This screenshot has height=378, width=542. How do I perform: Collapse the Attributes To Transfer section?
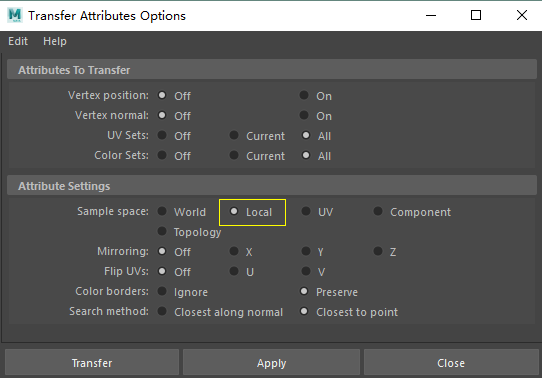pyautogui.click(x=272, y=70)
